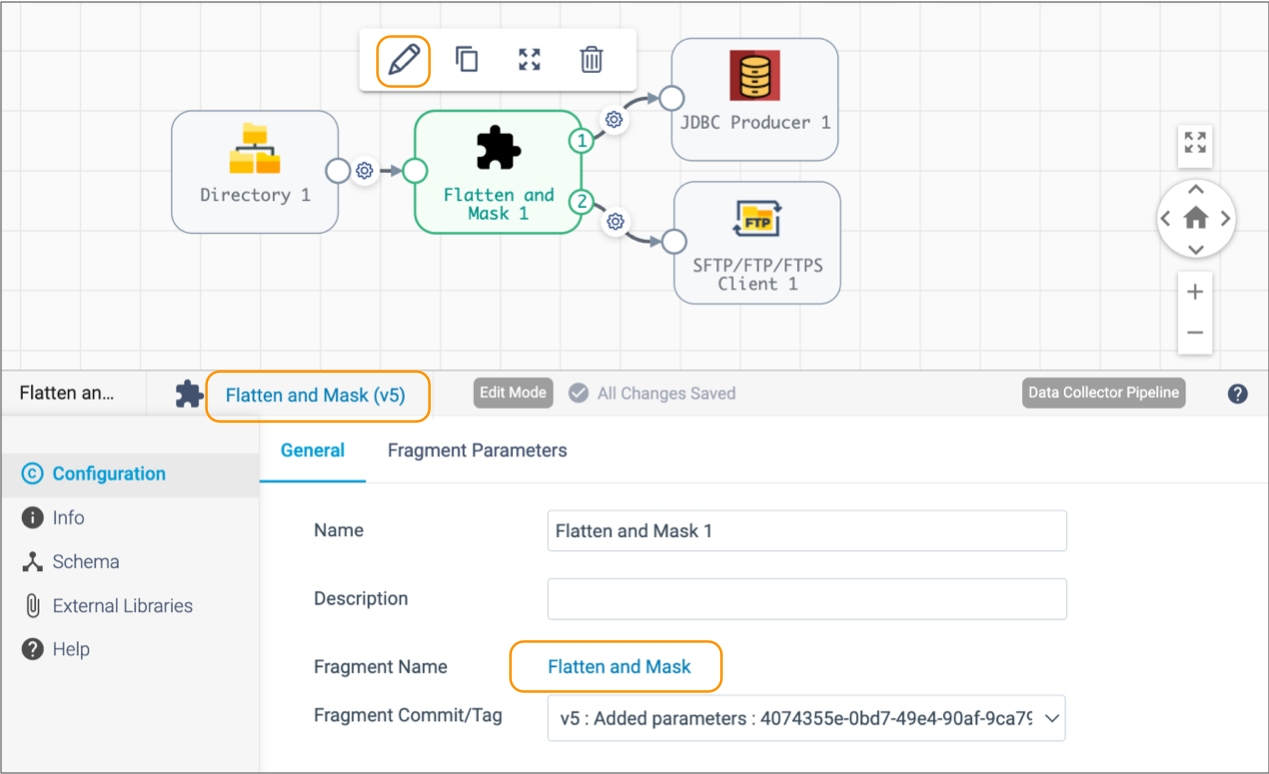Click output port 2 of Flatten and Mask
The width and height of the screenshot is (1269, 774).
pos(581,203)
